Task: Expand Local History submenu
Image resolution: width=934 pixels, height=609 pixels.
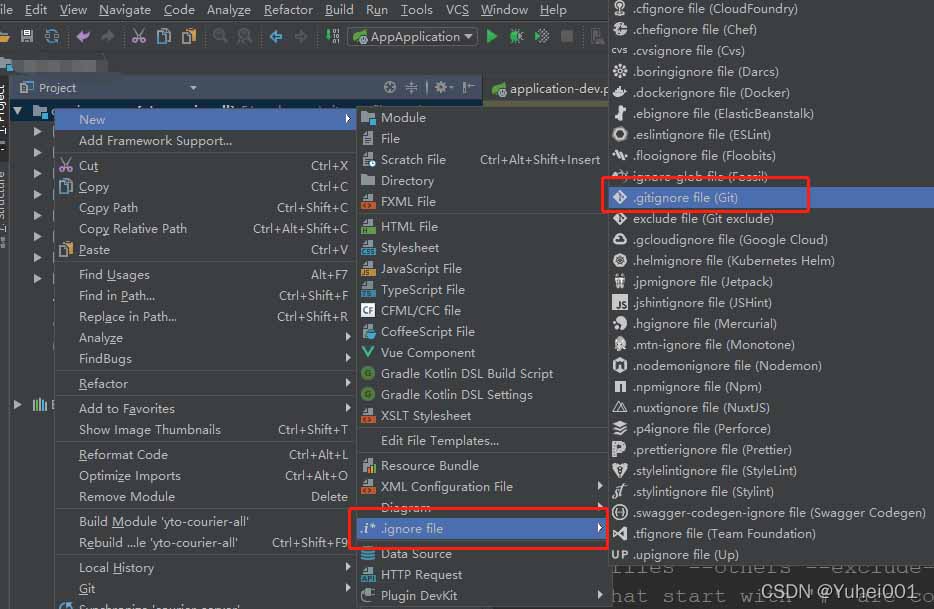Action: [x=206, y=568]
